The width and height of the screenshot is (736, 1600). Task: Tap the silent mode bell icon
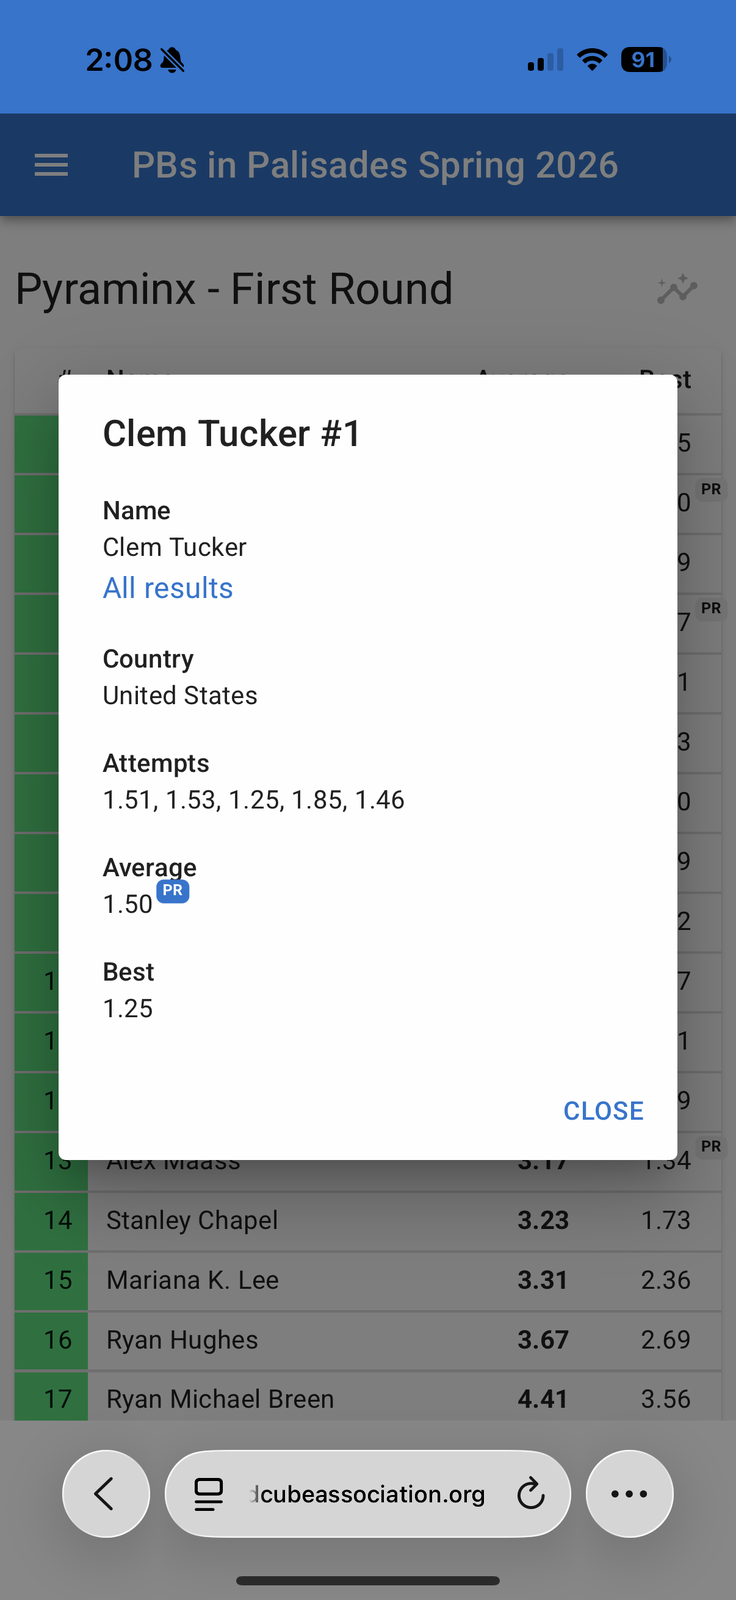tap(172, 61)
